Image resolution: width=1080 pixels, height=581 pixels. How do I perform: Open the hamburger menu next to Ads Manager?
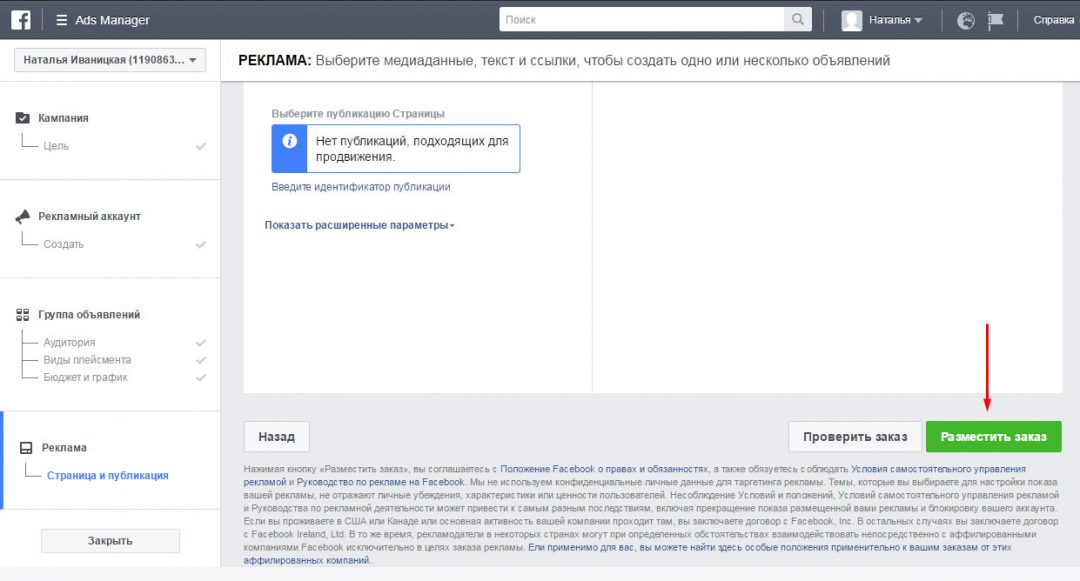tap(61, 20)
